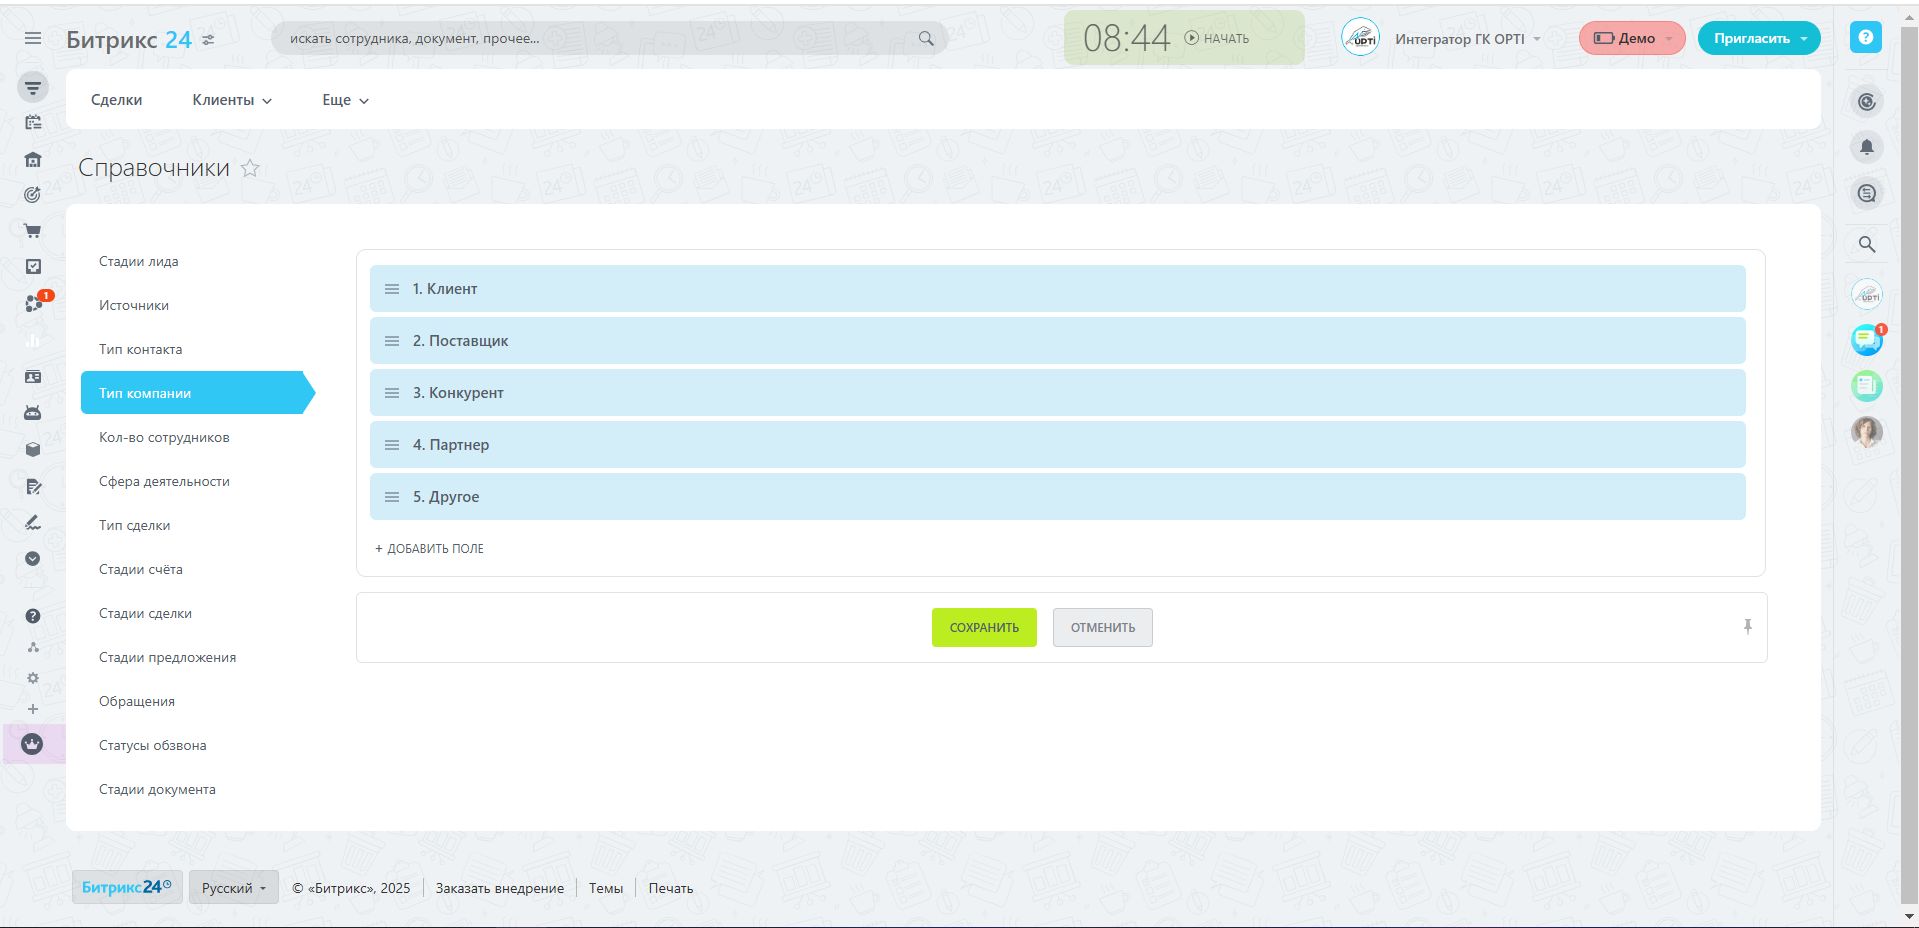The width and height of the screenshot is (1919, 928).
Task: Open the Темы footer link
Action: click(606, 888)
